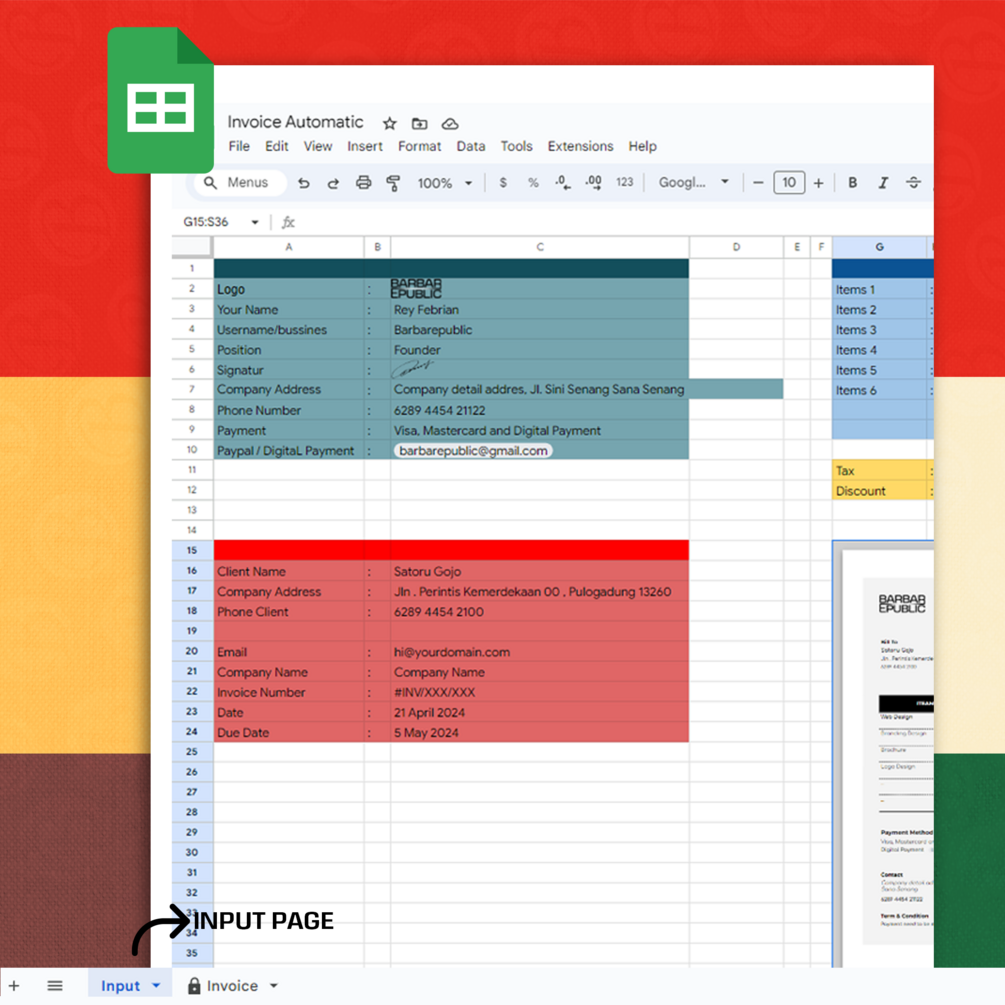Increase decimal places
1005x1005 pixels.
pyautogui.click(x=594, y=183)
